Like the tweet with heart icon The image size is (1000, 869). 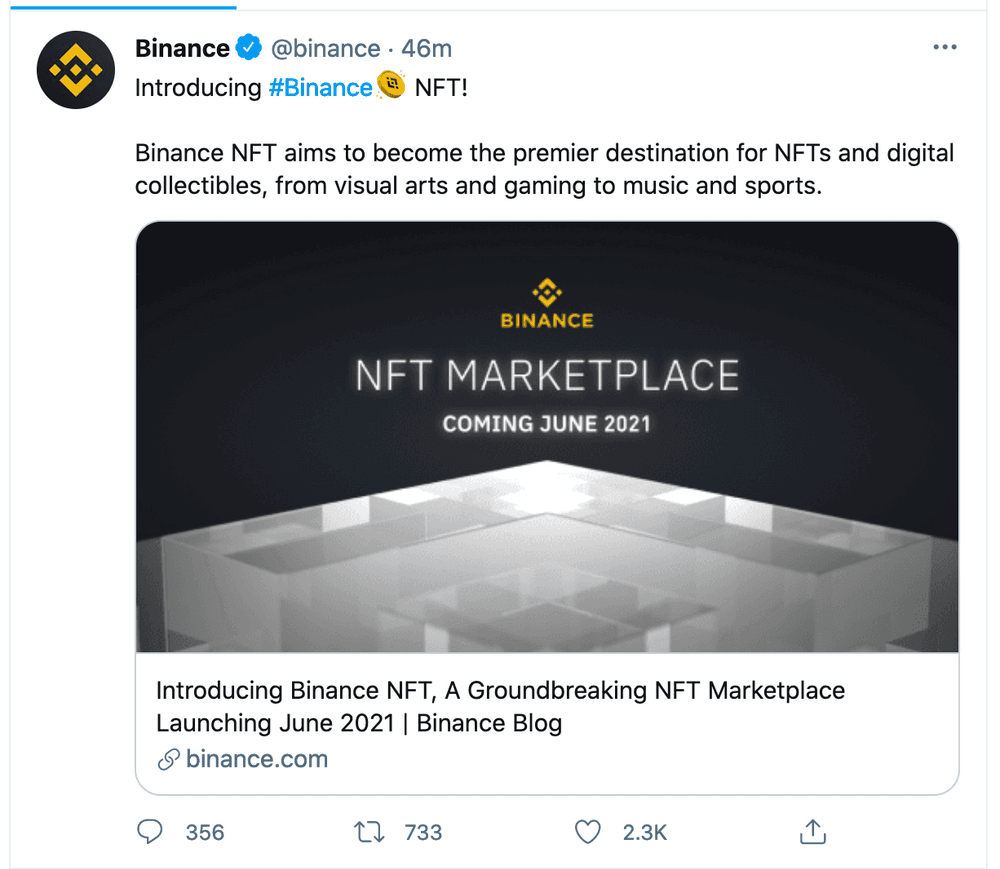click(x=588, y=831)
